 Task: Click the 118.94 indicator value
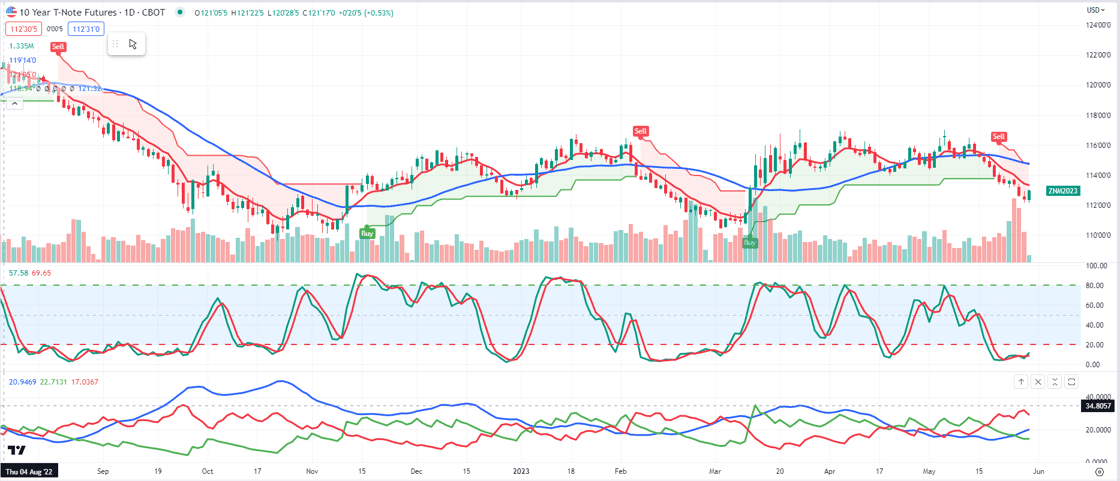tap(22, 89)
